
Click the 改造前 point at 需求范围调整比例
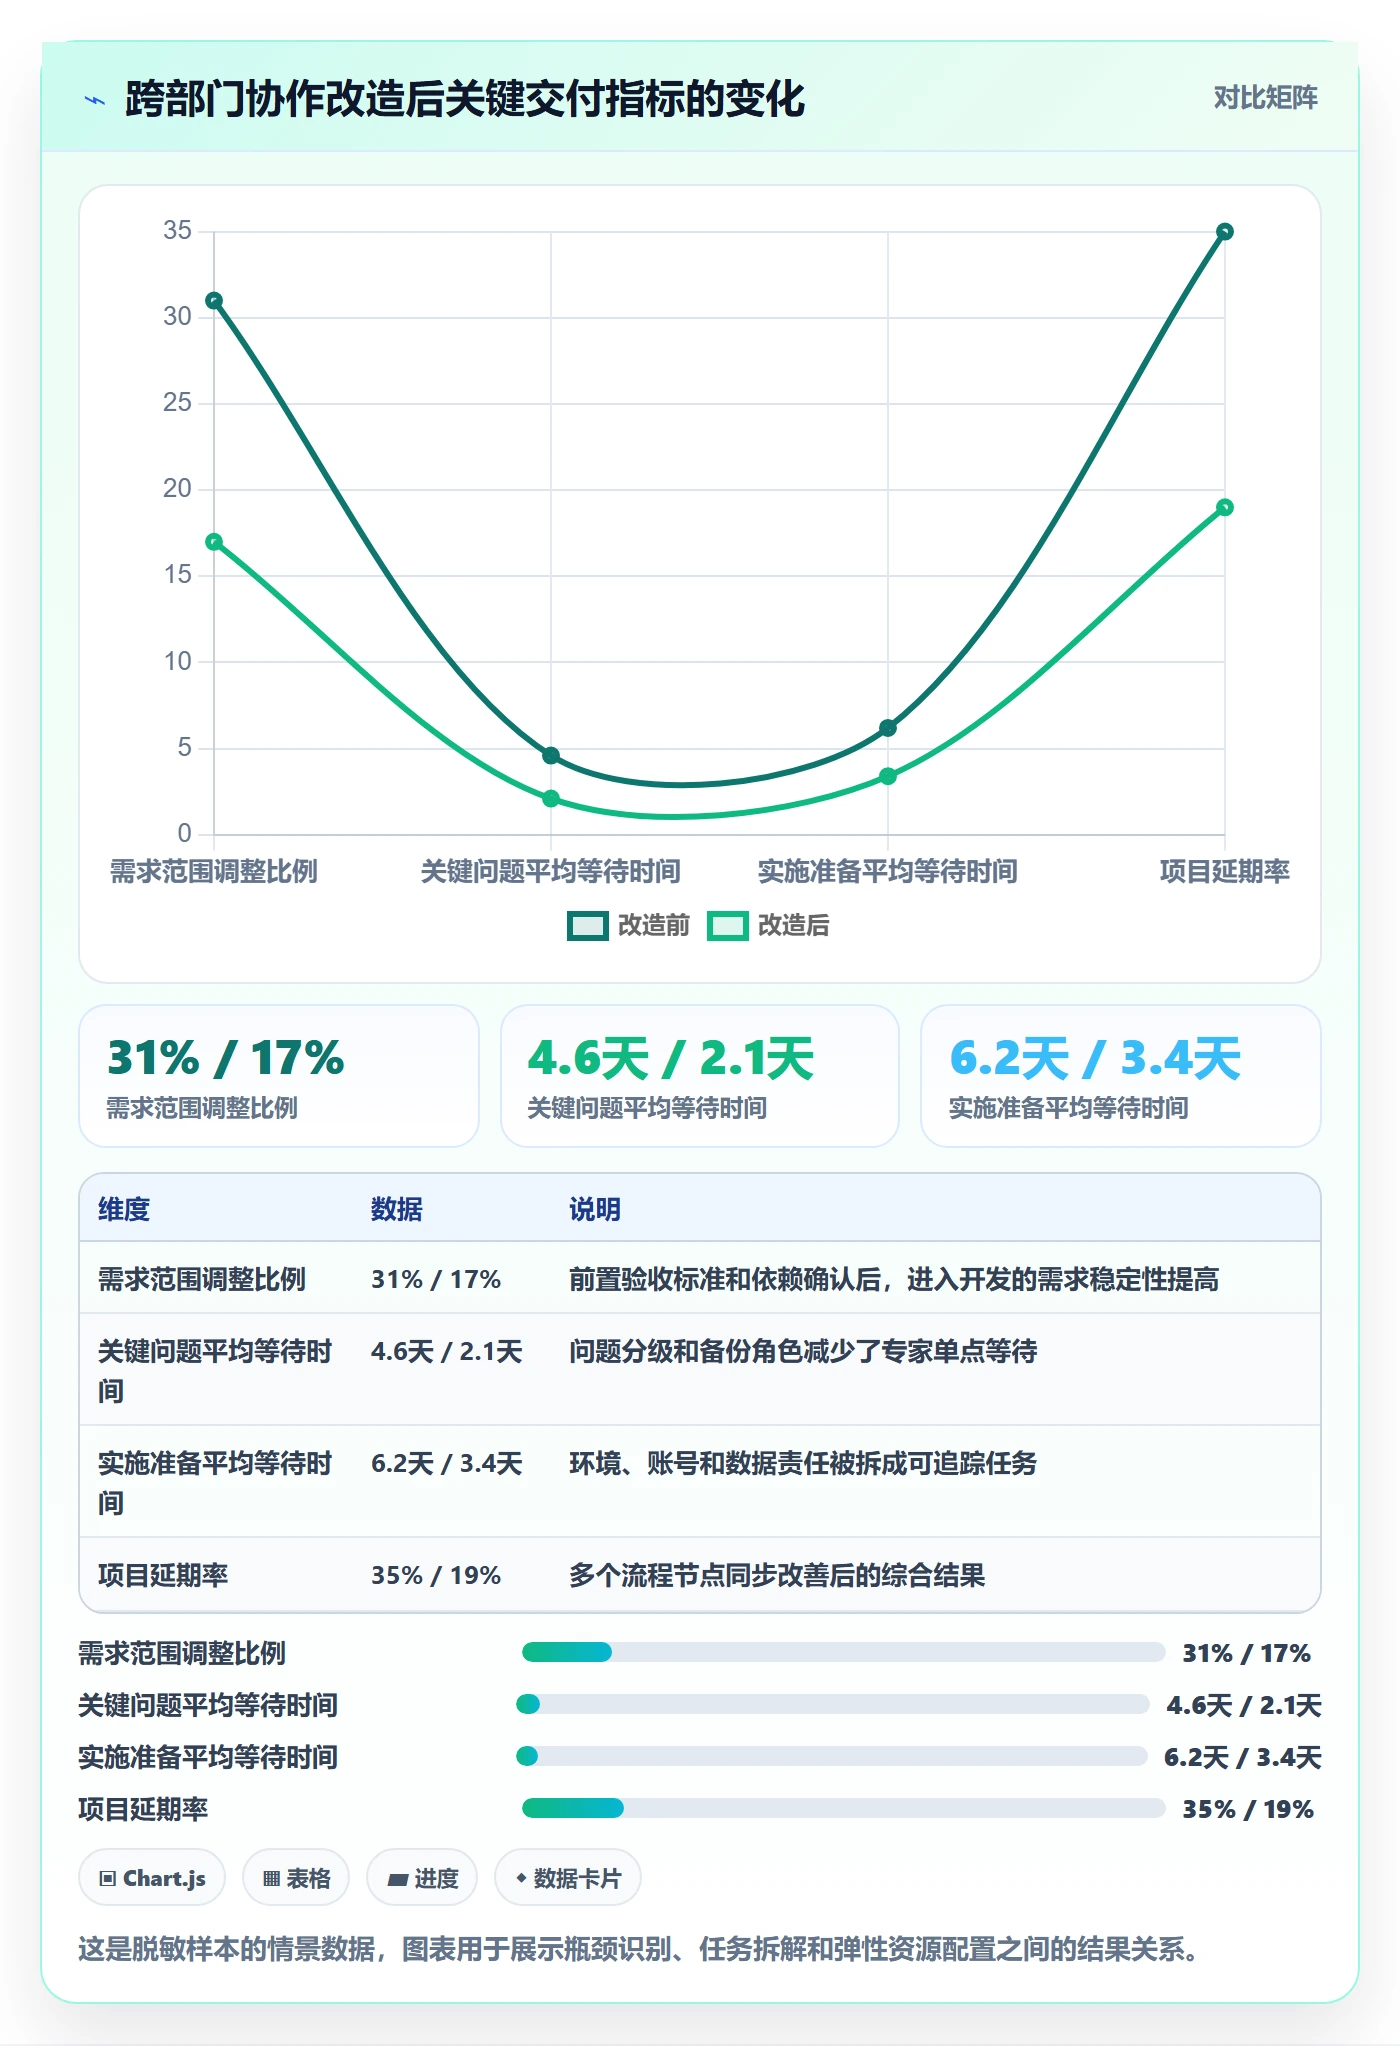214,301
